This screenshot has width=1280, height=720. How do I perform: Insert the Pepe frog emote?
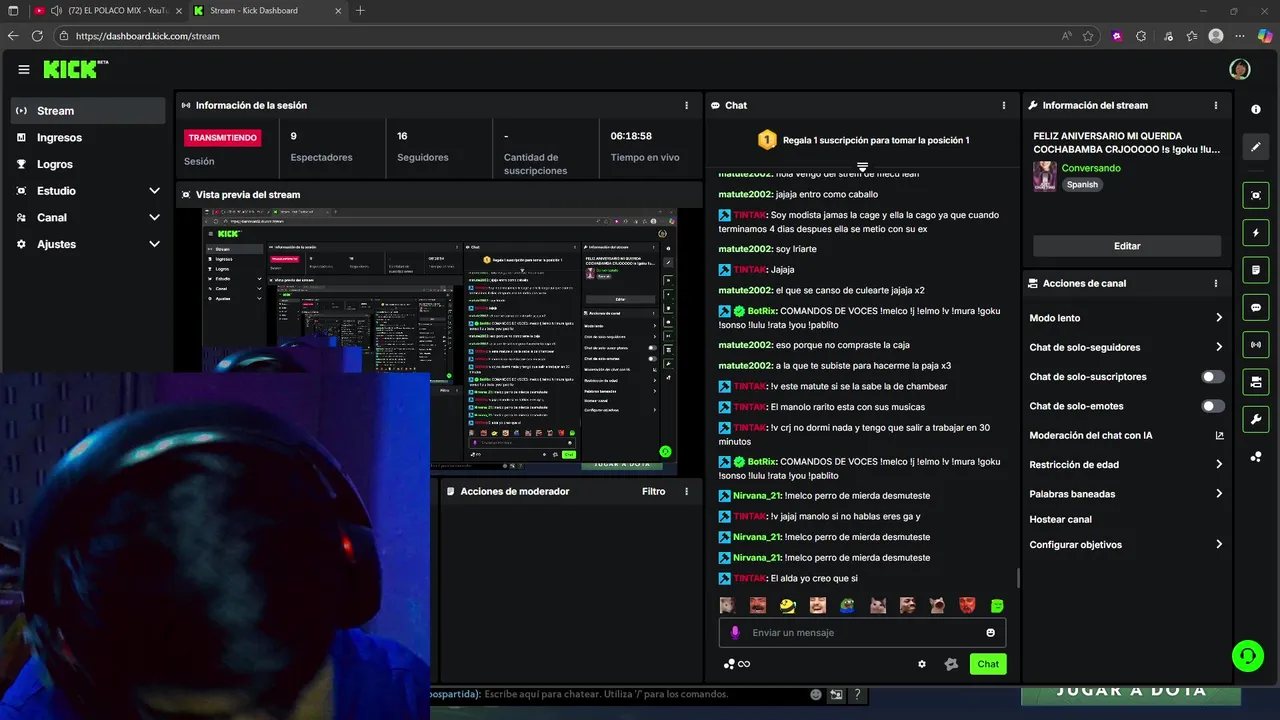pyautogui.click(x=847, y=605)
